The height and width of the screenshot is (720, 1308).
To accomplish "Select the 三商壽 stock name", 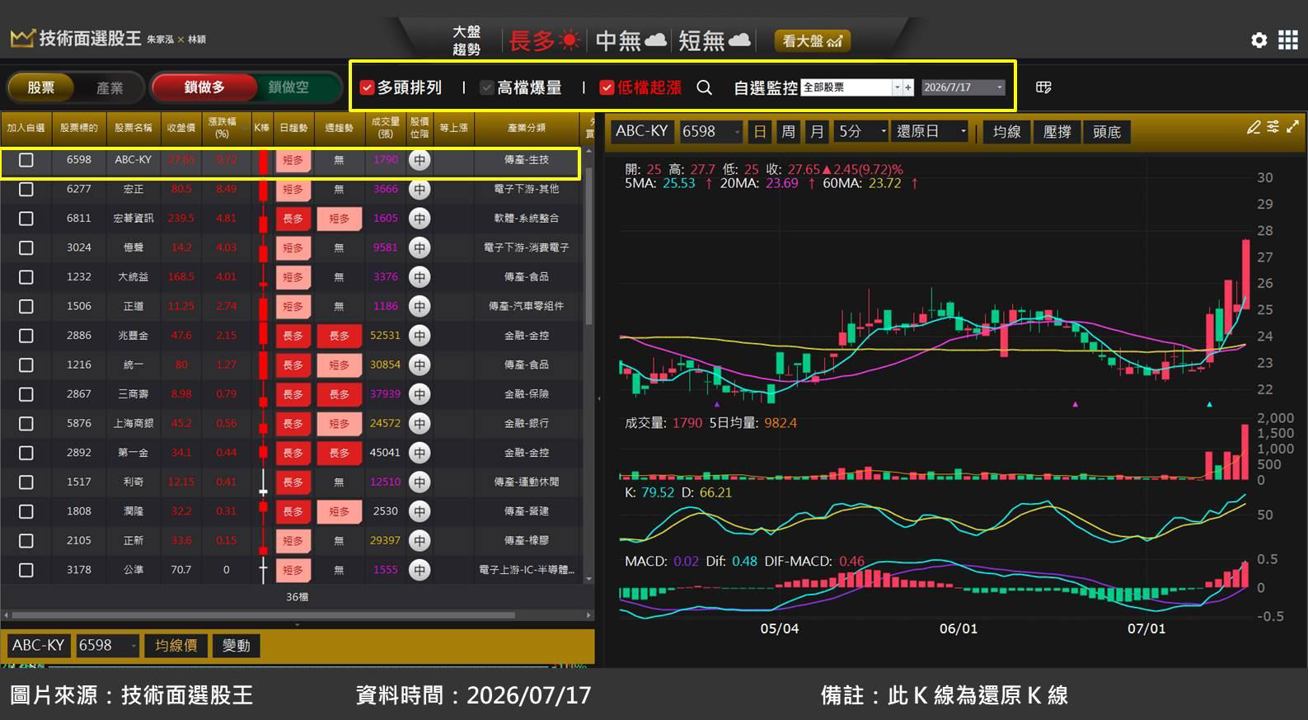I will pos(133,394).
